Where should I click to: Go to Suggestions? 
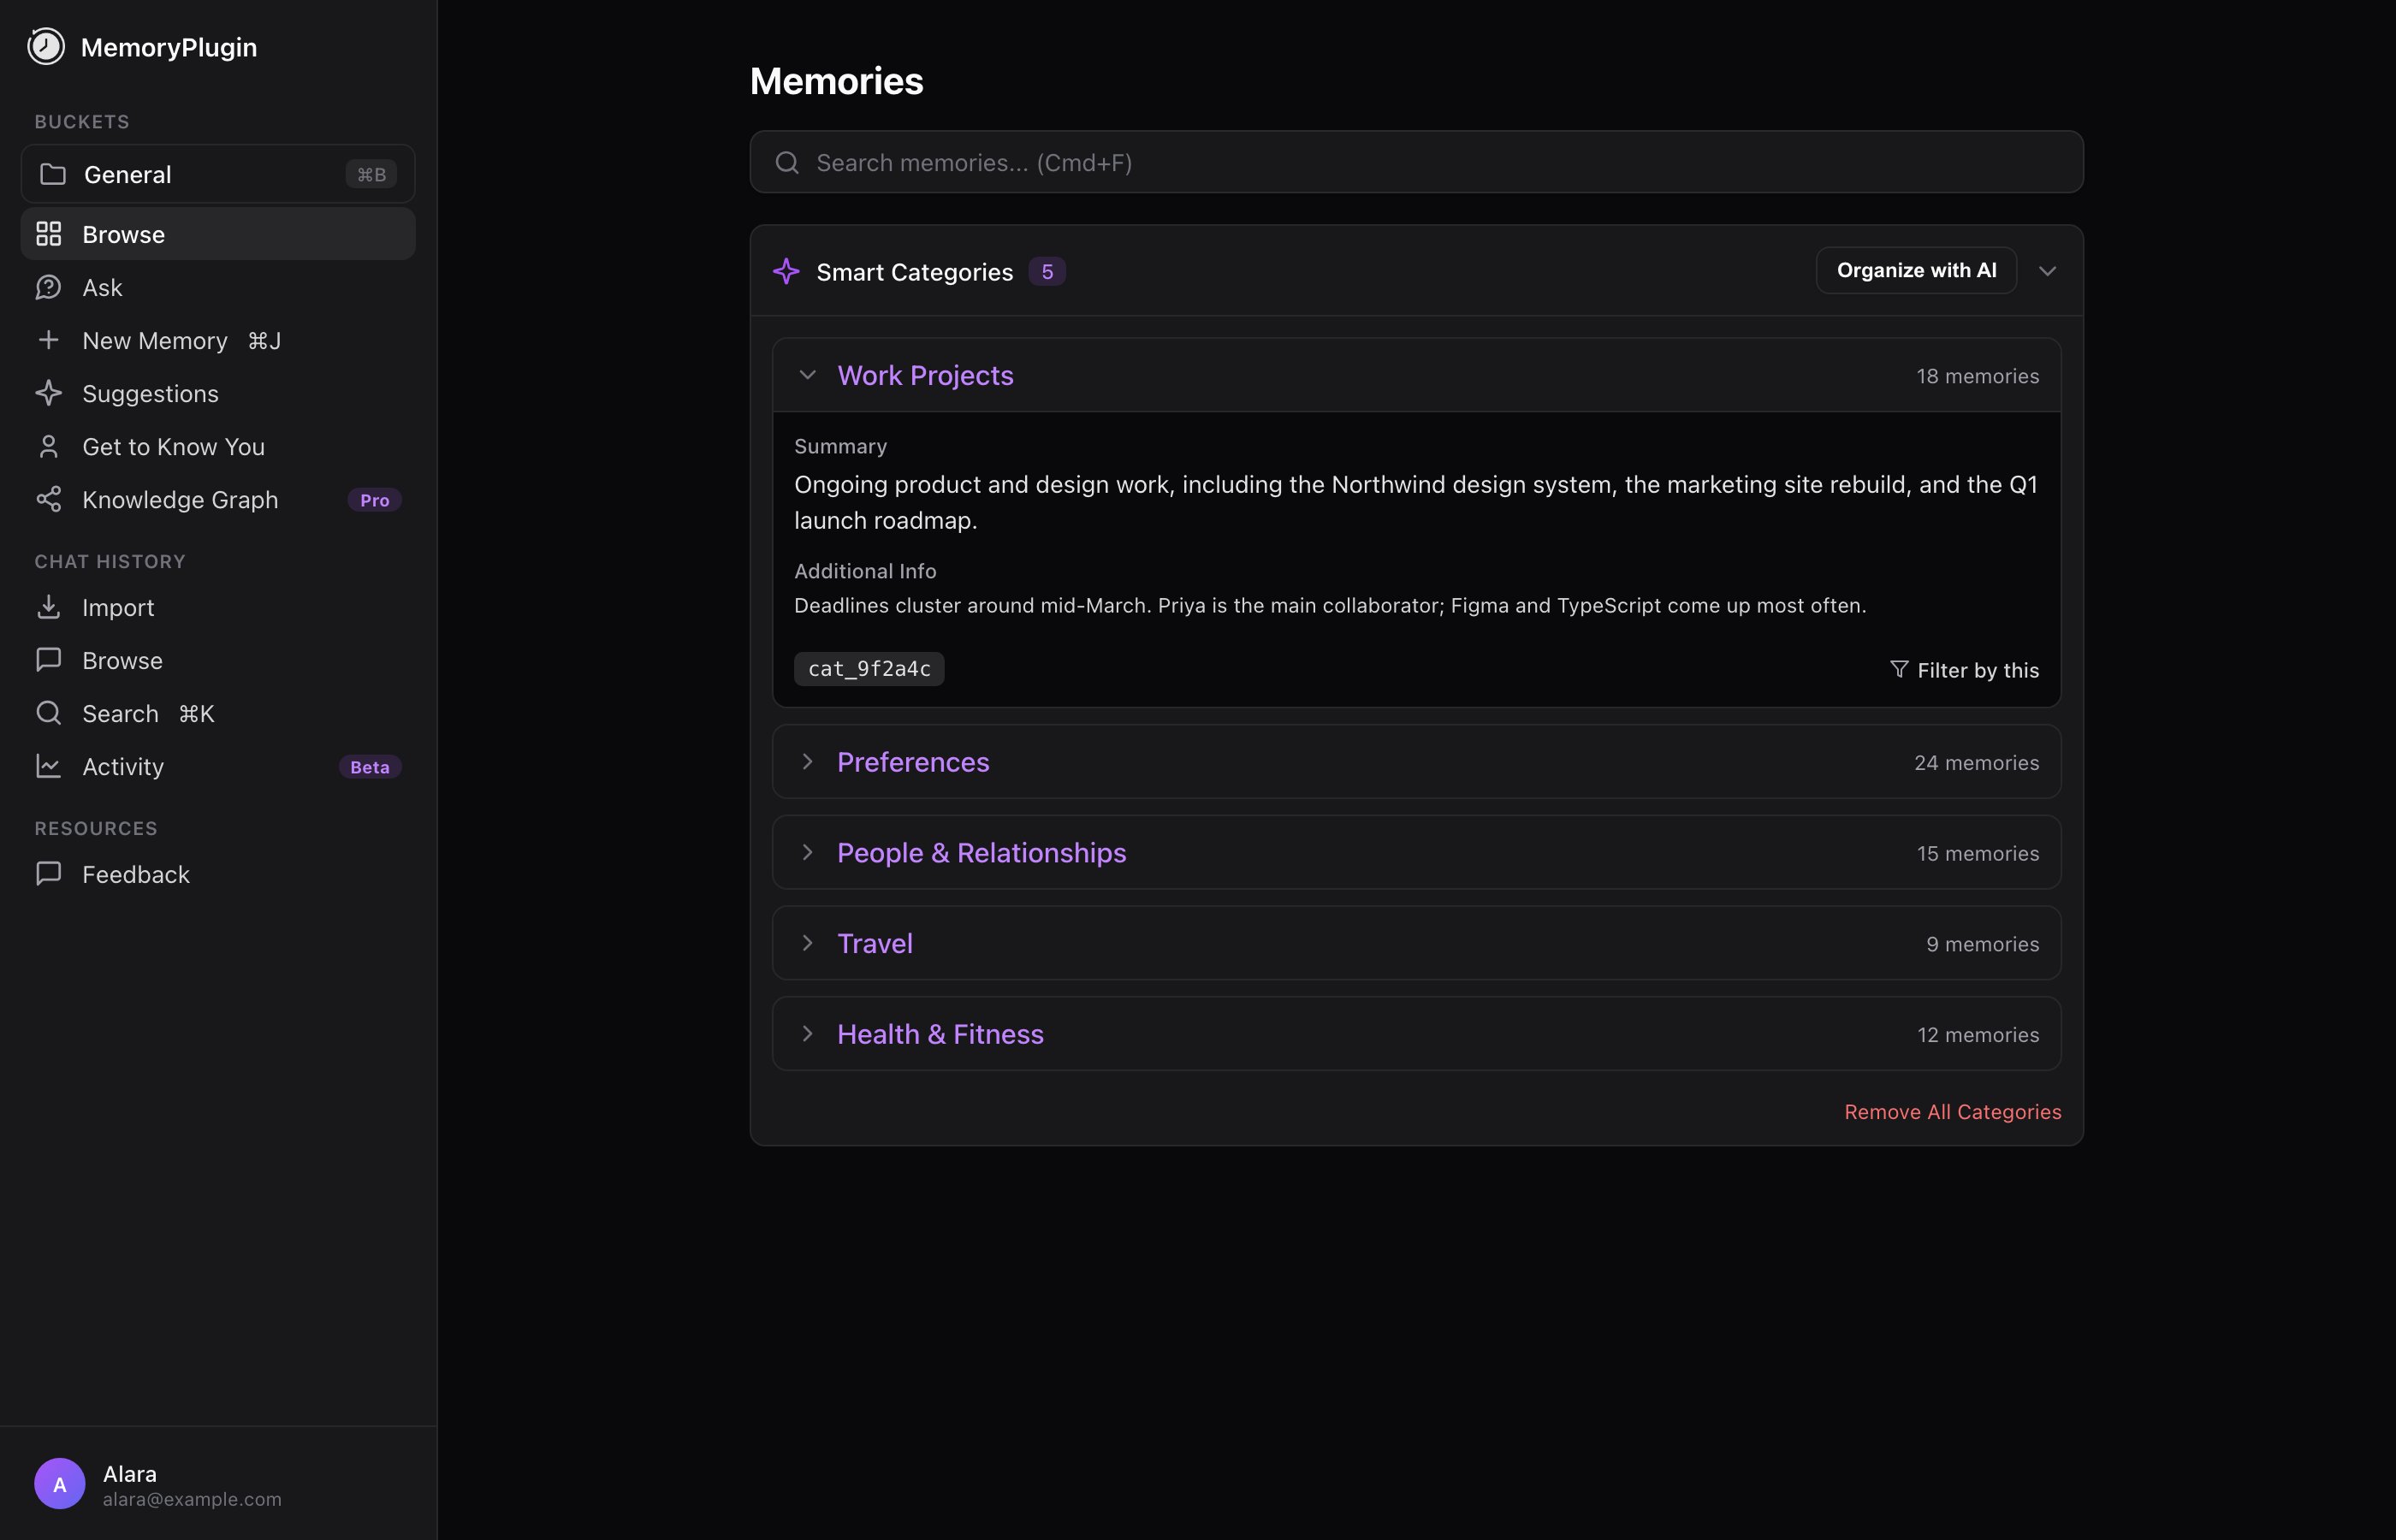click(x=218, y=393)
